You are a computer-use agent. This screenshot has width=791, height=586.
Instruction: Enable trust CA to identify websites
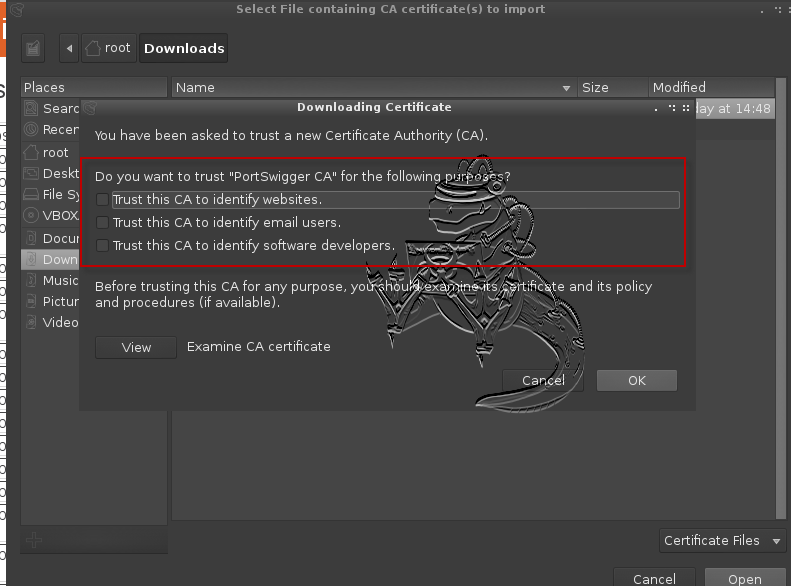click(102, 200)
